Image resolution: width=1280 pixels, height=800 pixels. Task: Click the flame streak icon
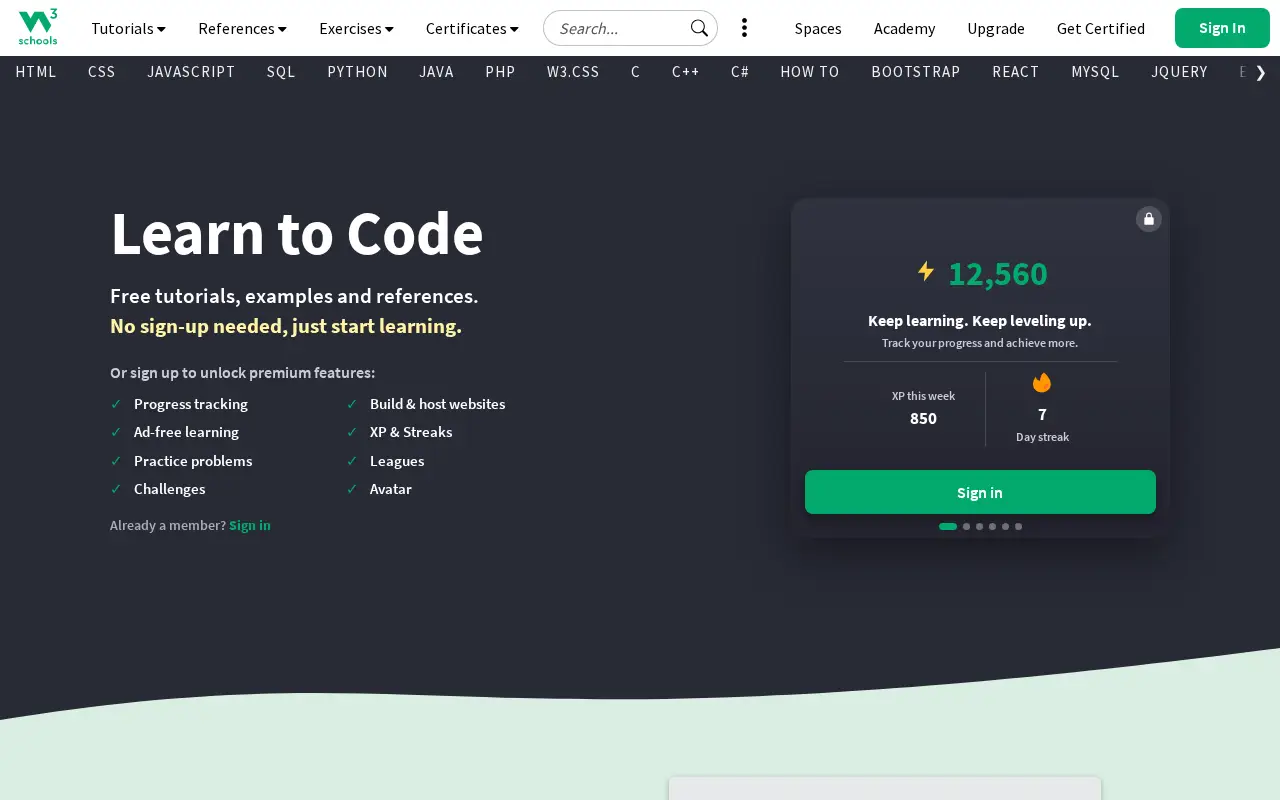click(x=1042, y=383)
